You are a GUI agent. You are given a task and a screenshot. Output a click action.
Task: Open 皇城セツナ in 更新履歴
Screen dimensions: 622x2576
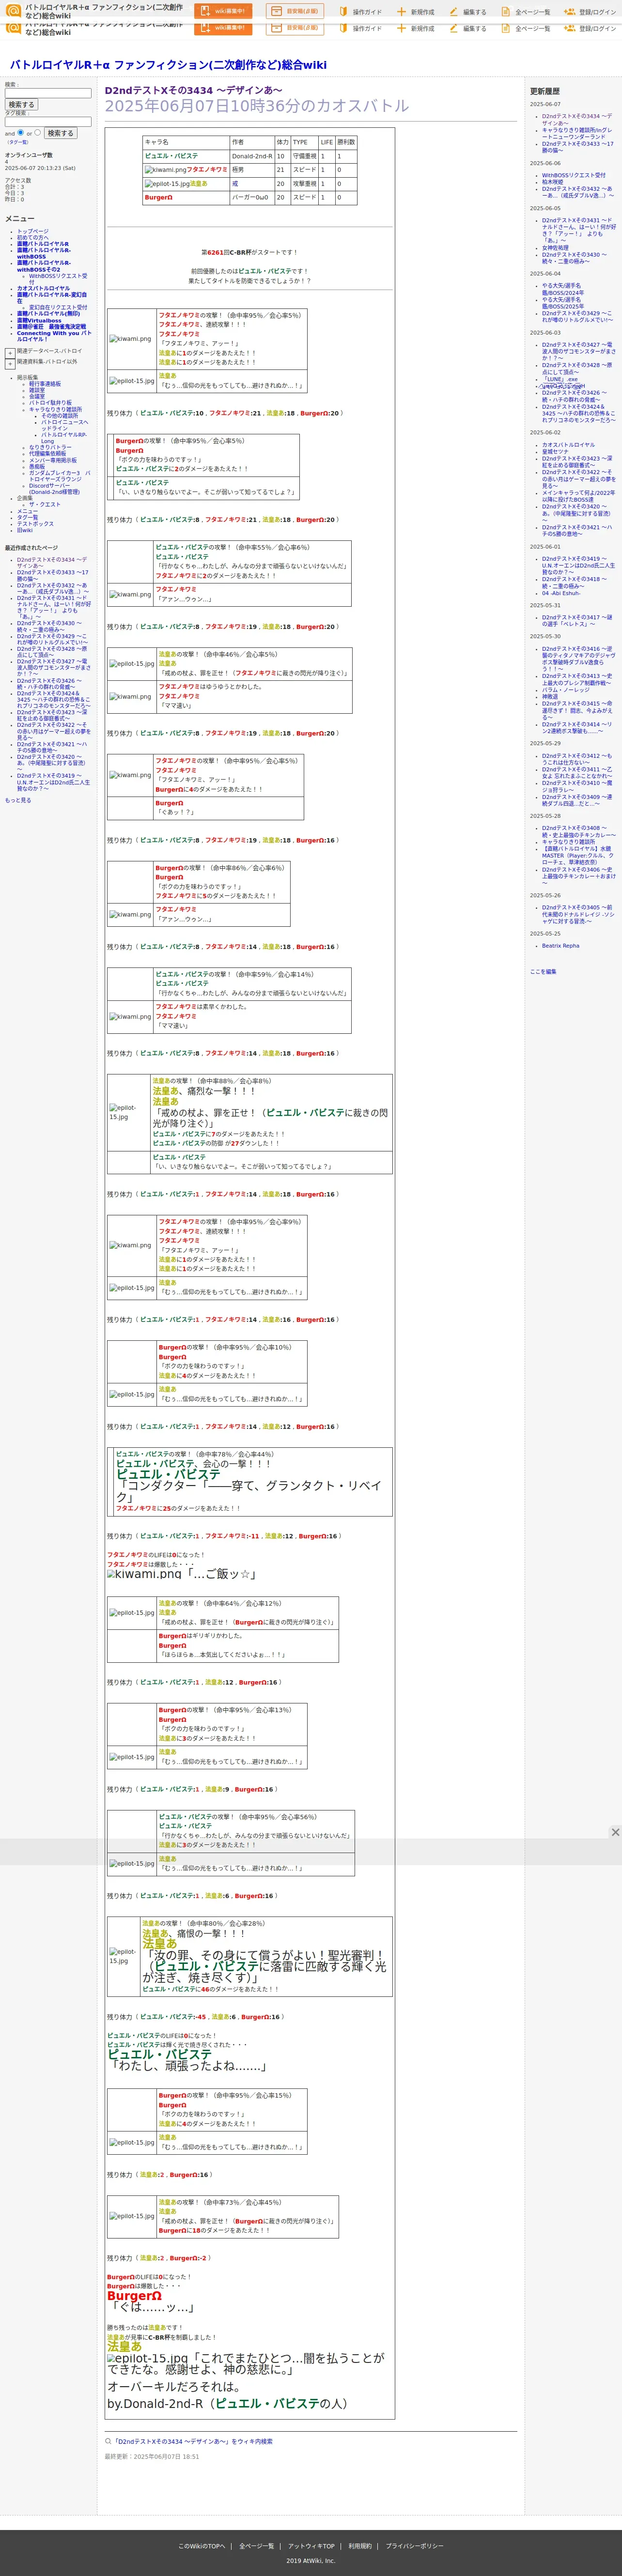coord(555,452)
